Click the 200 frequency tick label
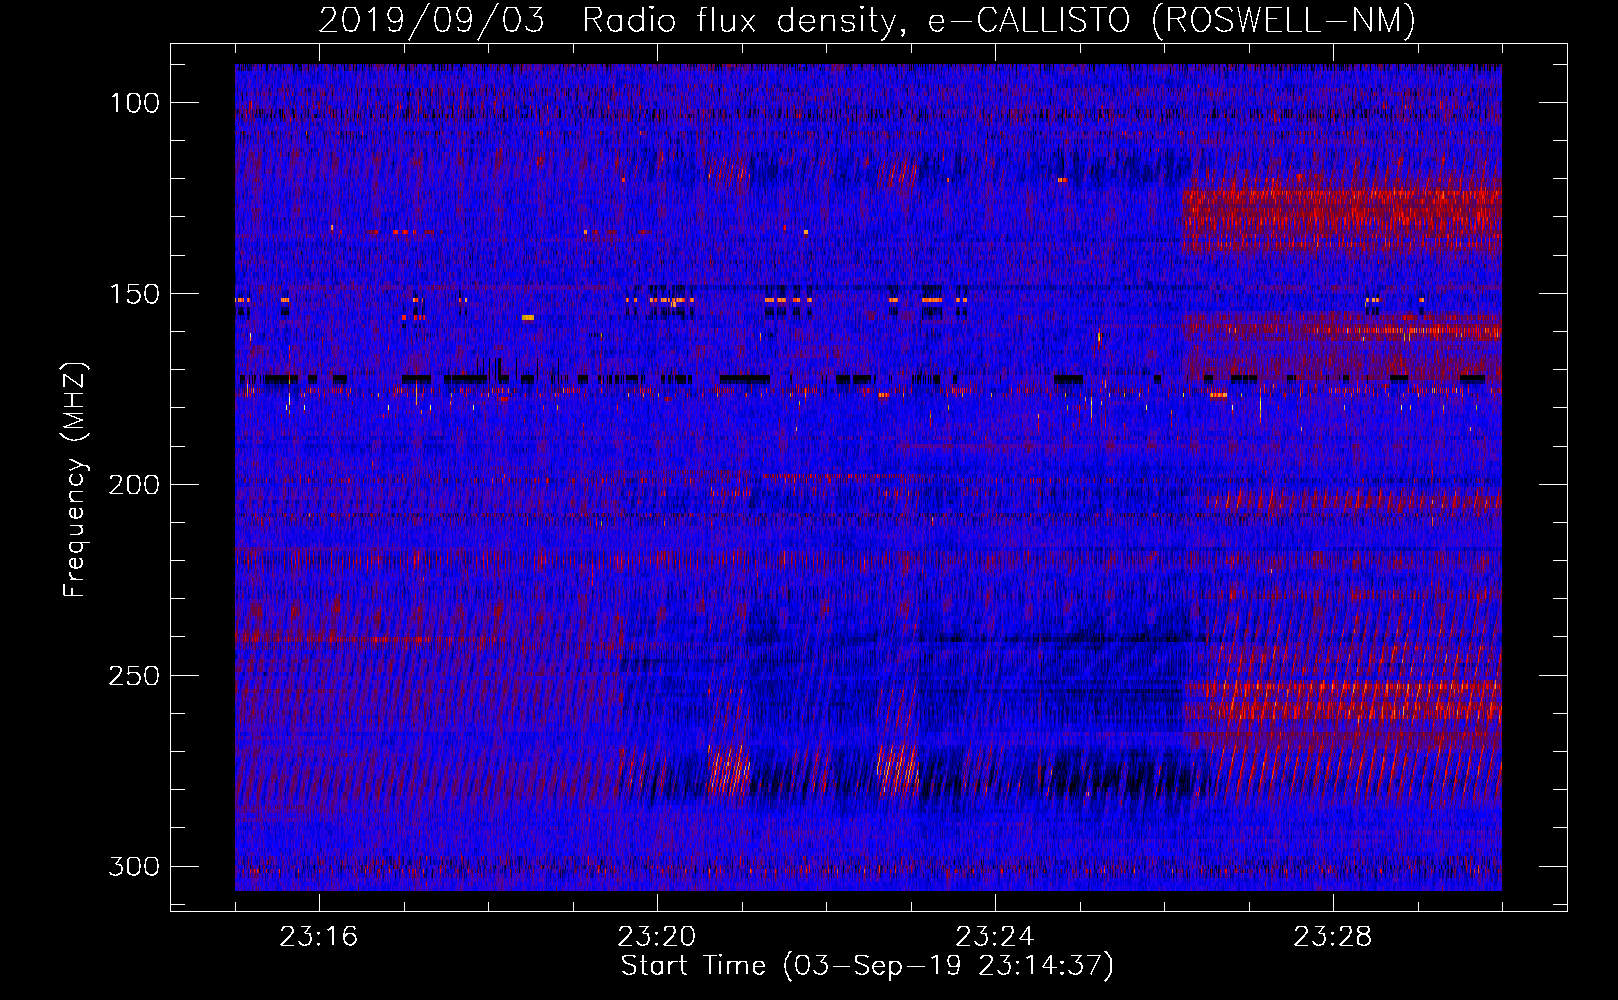This screenshot has height=1000, width=1618. 134,485
